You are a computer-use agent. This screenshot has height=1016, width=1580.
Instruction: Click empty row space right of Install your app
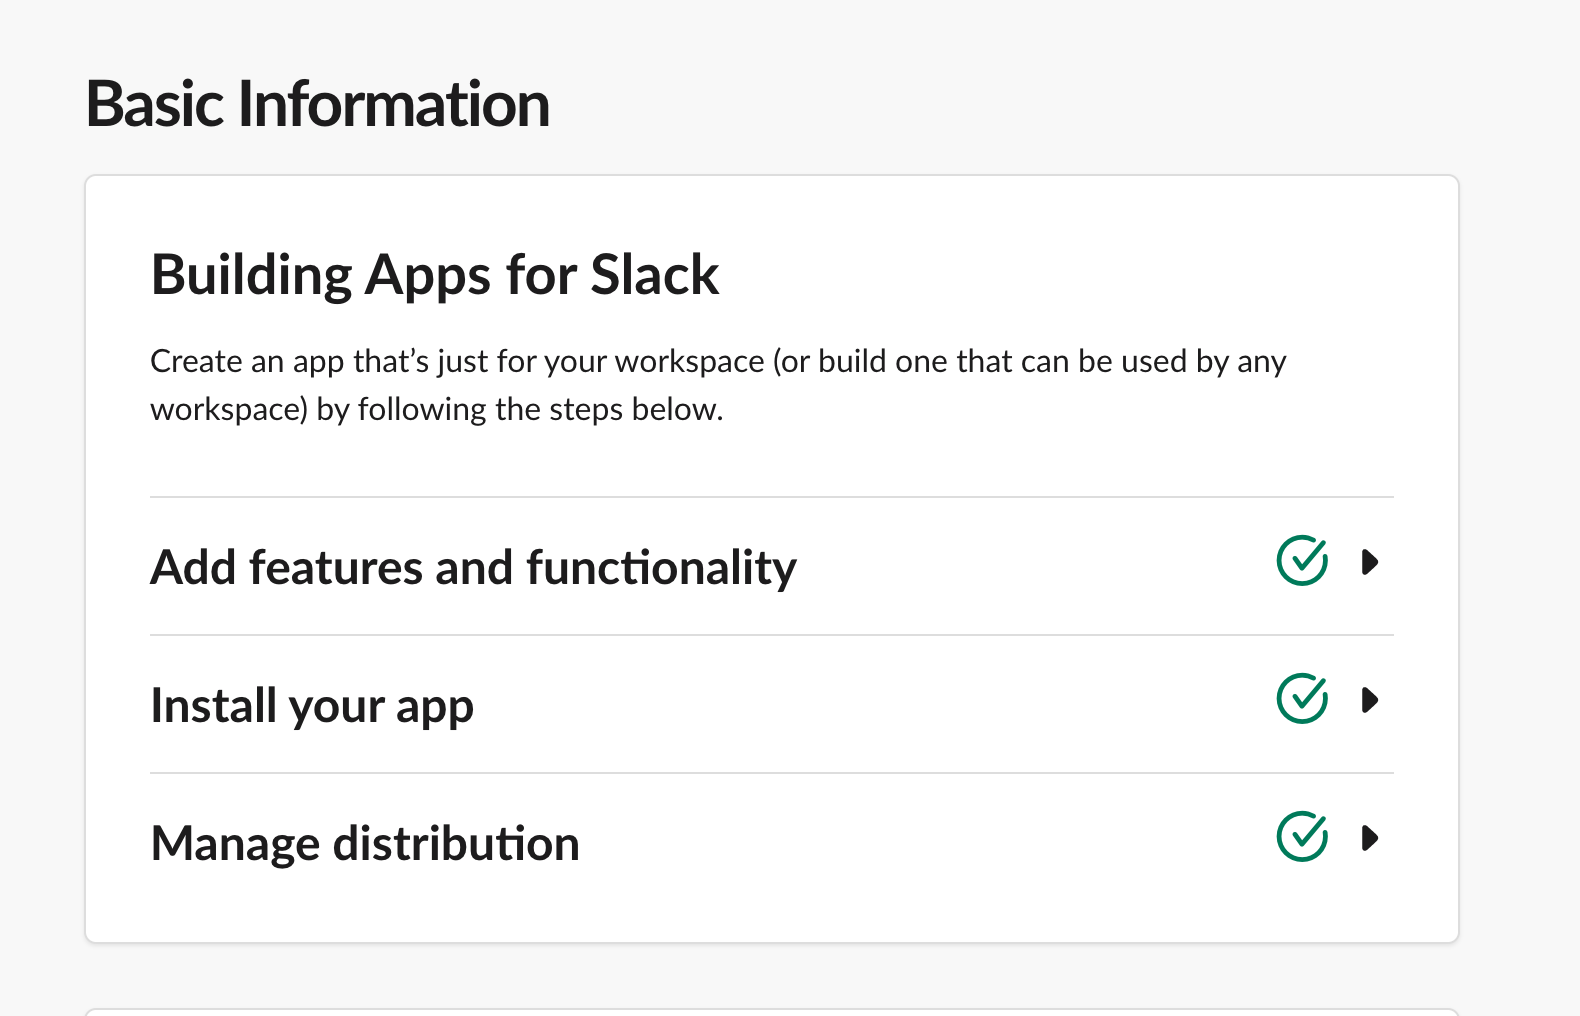click(x=870, y=705)
